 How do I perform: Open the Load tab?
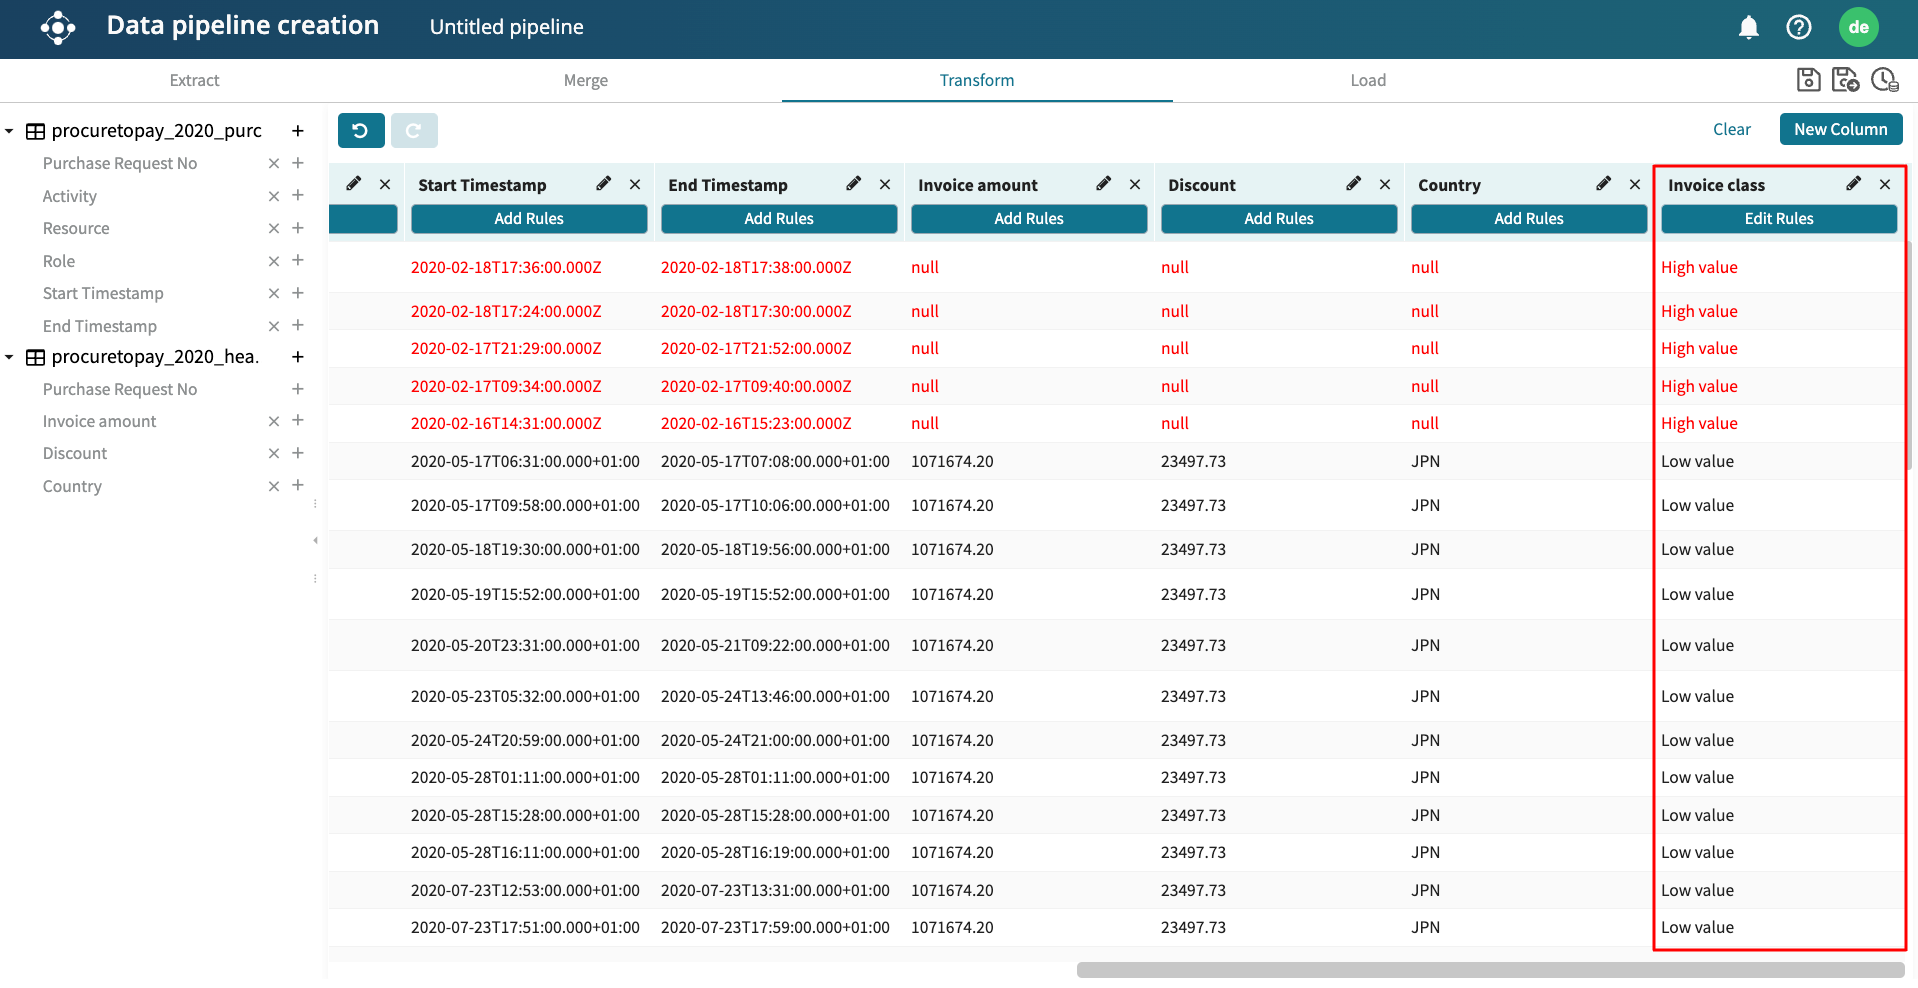point(1367,80)
